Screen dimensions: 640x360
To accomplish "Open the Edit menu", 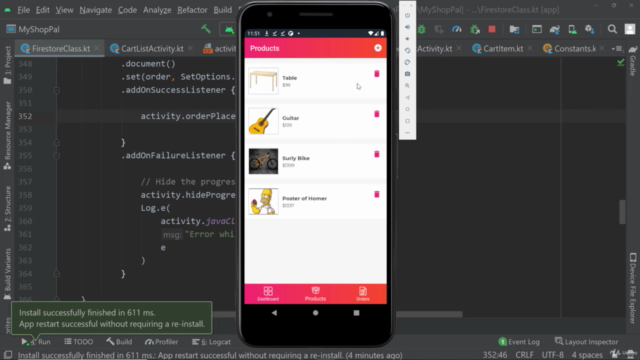I will (x=42, y=10).
